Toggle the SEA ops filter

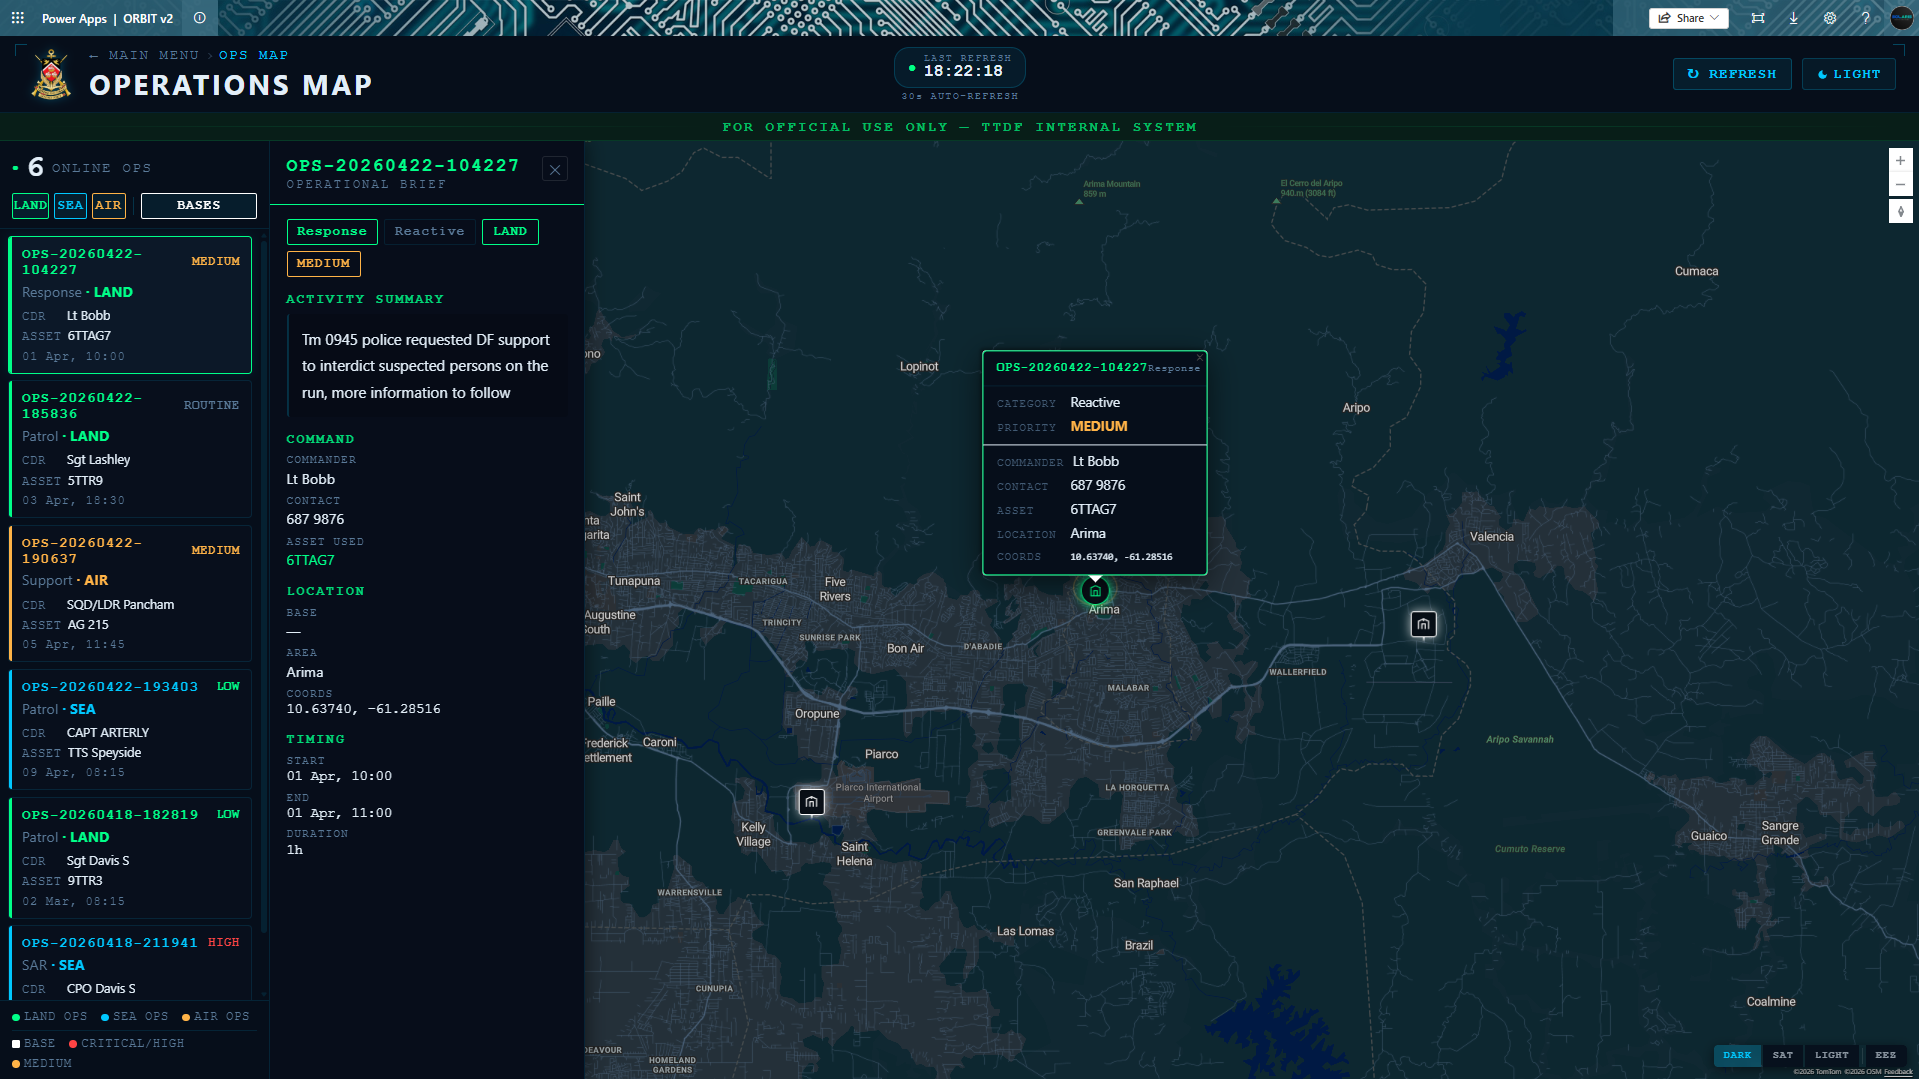tap(70, 206)
